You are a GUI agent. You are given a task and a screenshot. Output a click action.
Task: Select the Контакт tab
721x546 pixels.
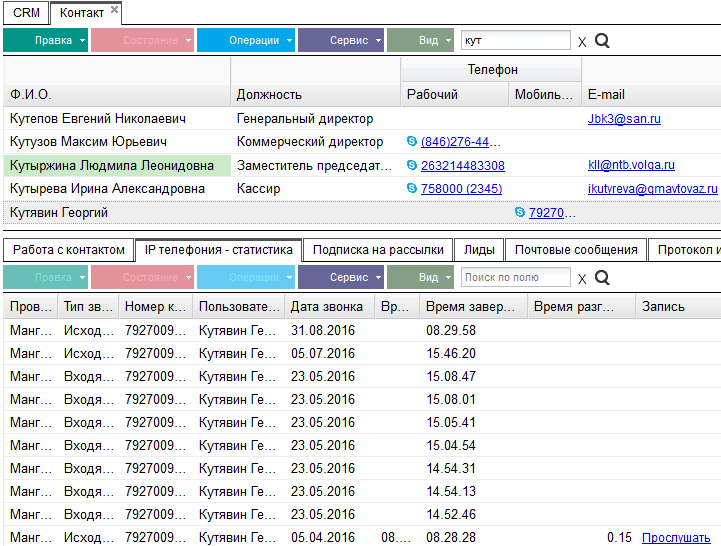[x=82, y=13]
